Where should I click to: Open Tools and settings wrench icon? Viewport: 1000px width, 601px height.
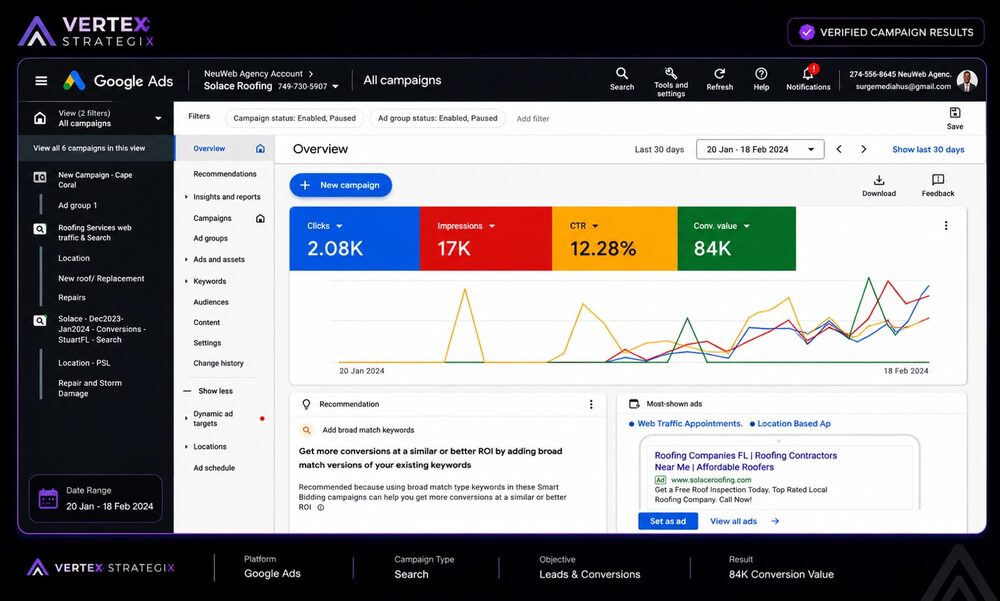pos(670,73)
